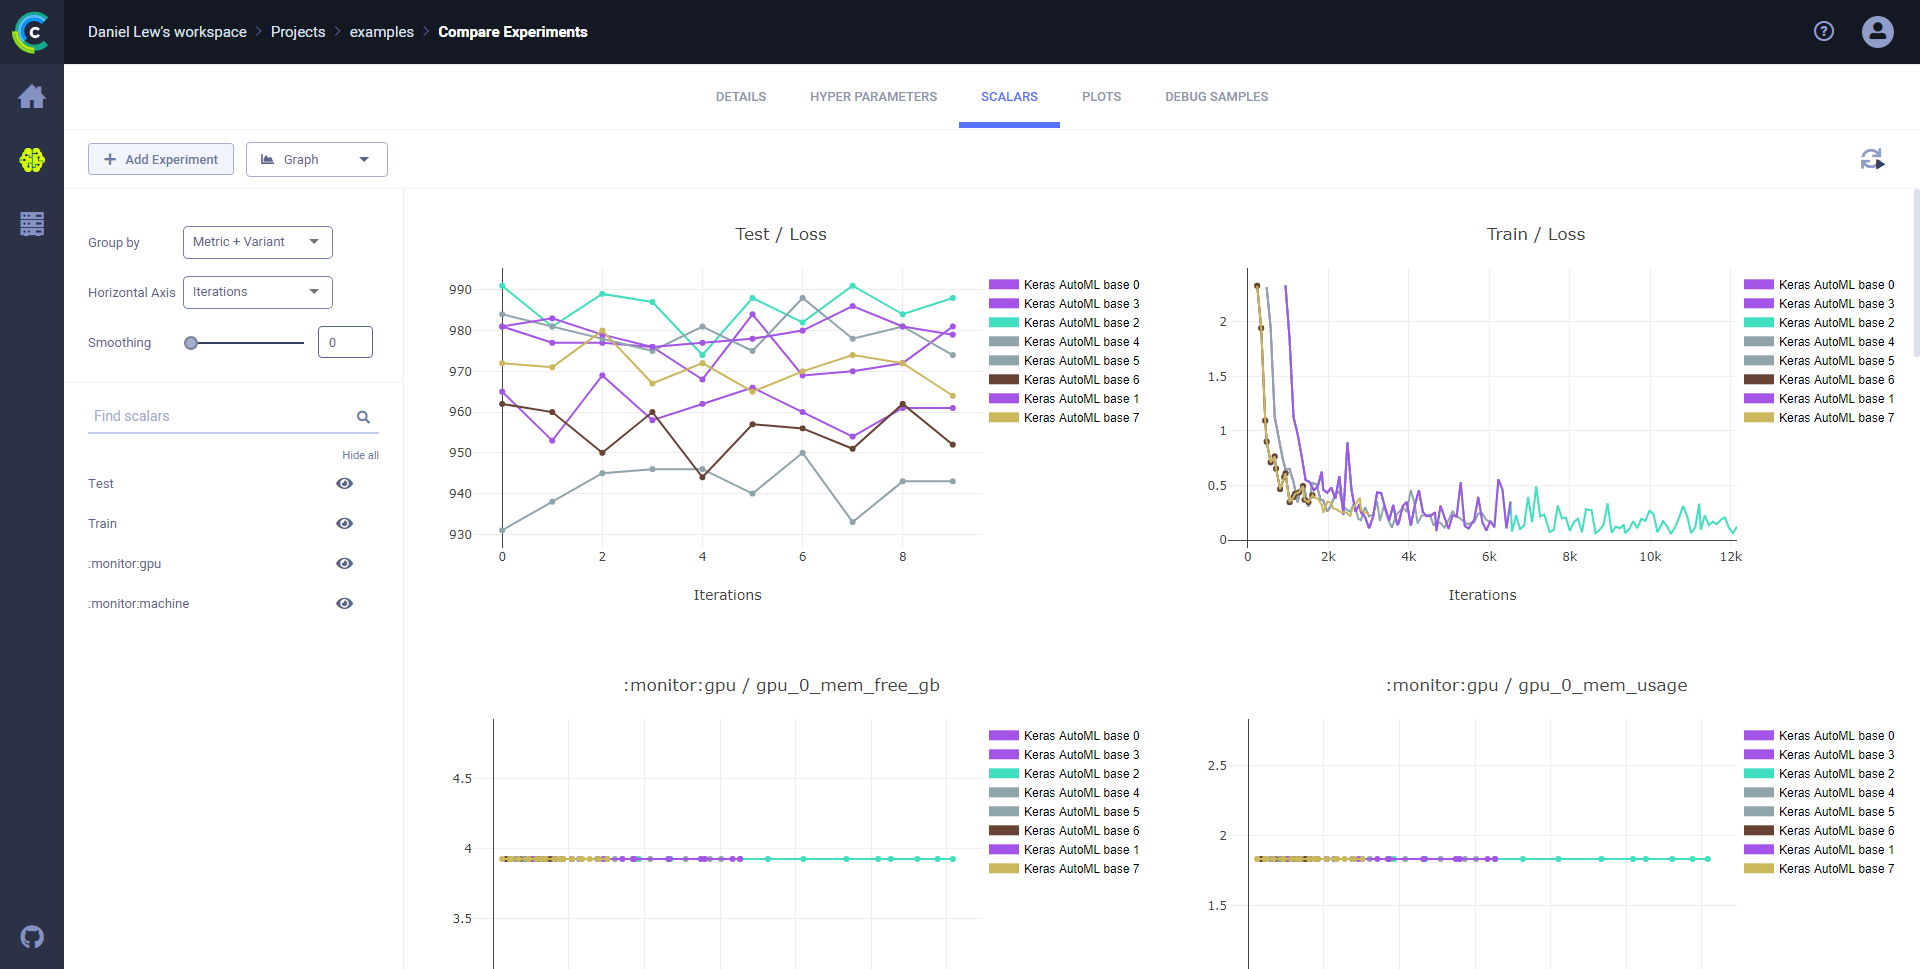Expand the Horizontal Axis Iterations dropdown

pyautogui.click(x=257, y=292)
